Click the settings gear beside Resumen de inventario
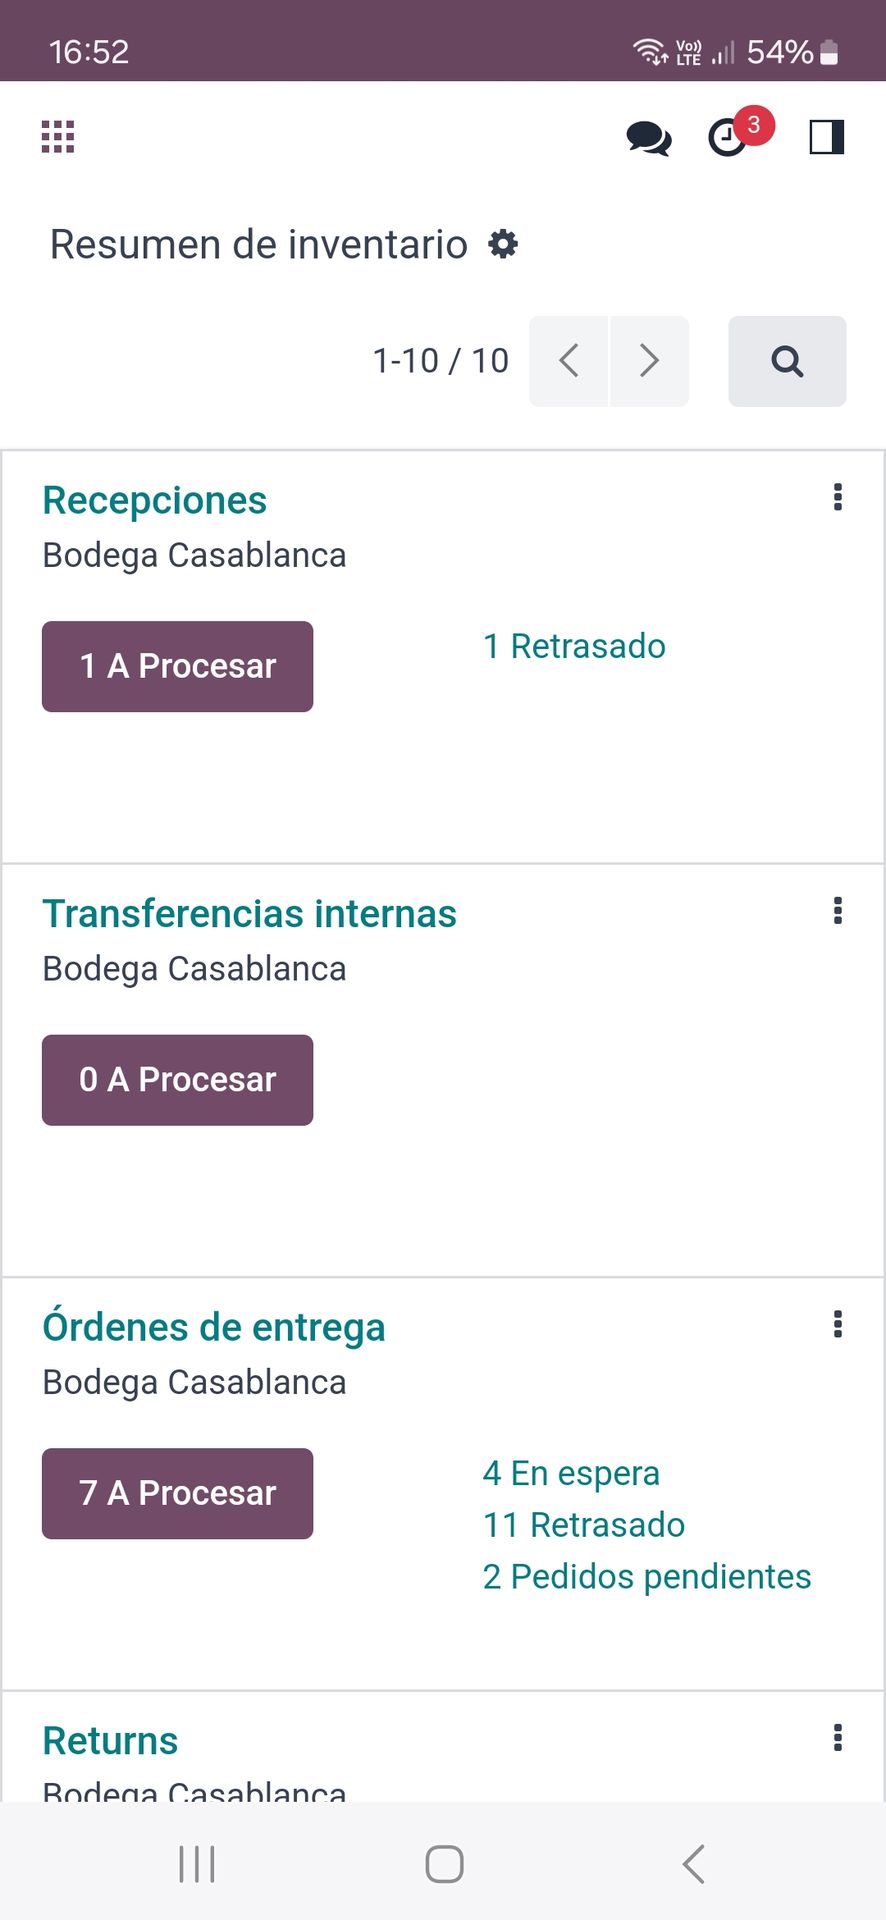The image size is (886, 1920). (503, 244)
